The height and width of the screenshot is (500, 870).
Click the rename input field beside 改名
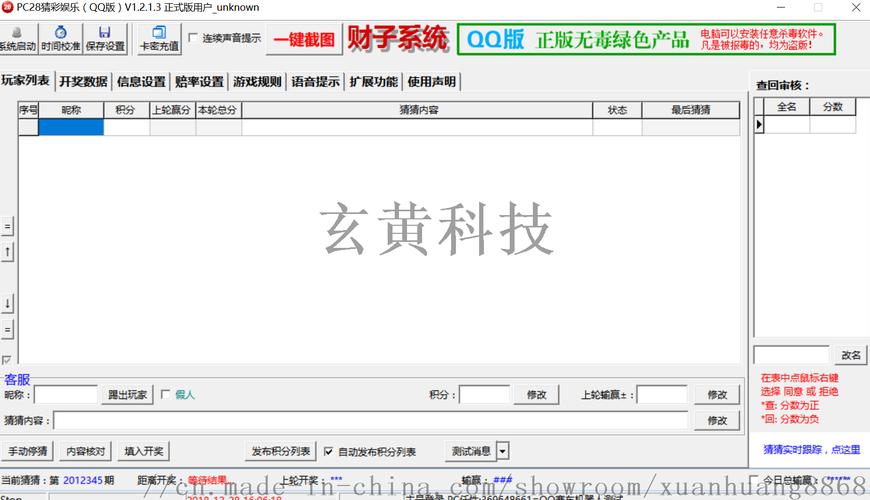coord(791,355)
